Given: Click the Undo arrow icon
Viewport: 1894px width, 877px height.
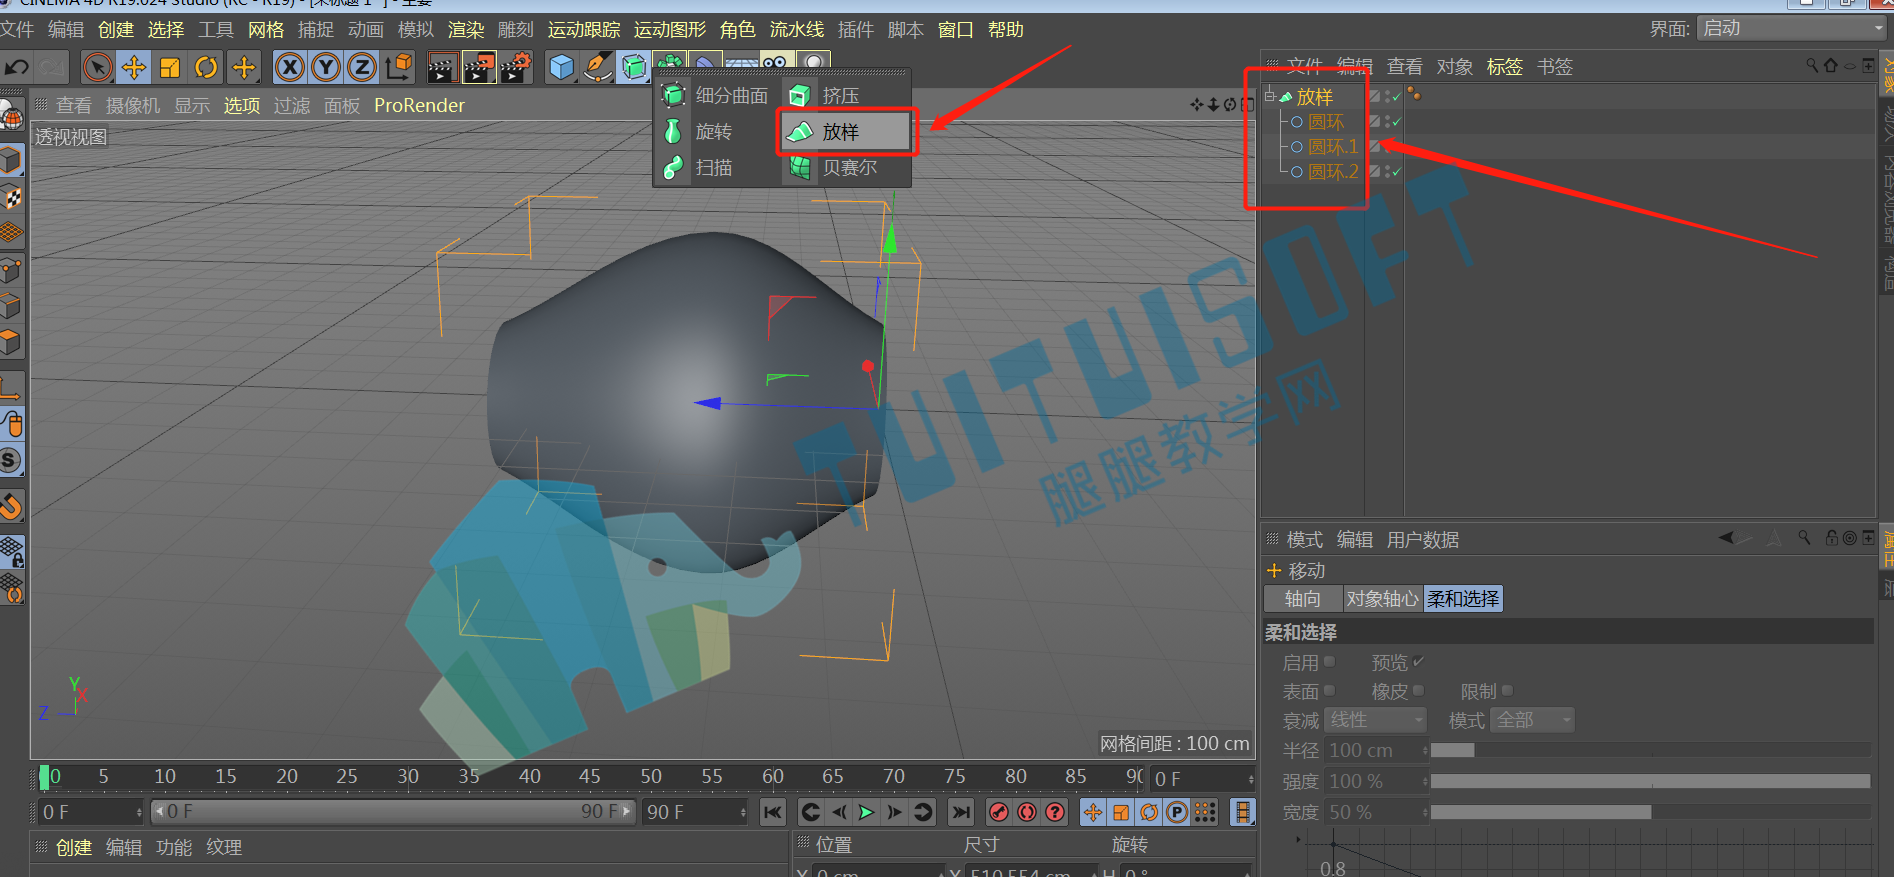Looking at the screenshot, I should [17, 67].
